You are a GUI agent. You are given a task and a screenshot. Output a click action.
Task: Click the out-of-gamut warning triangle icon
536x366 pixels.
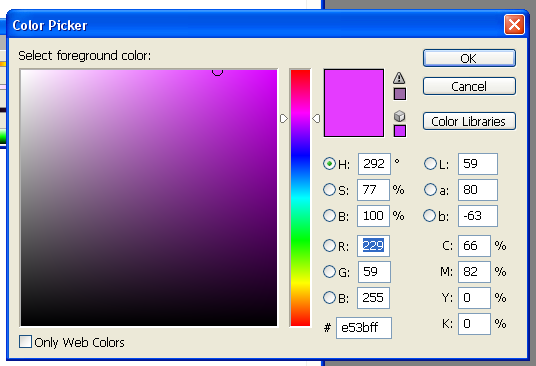(399, 78)
